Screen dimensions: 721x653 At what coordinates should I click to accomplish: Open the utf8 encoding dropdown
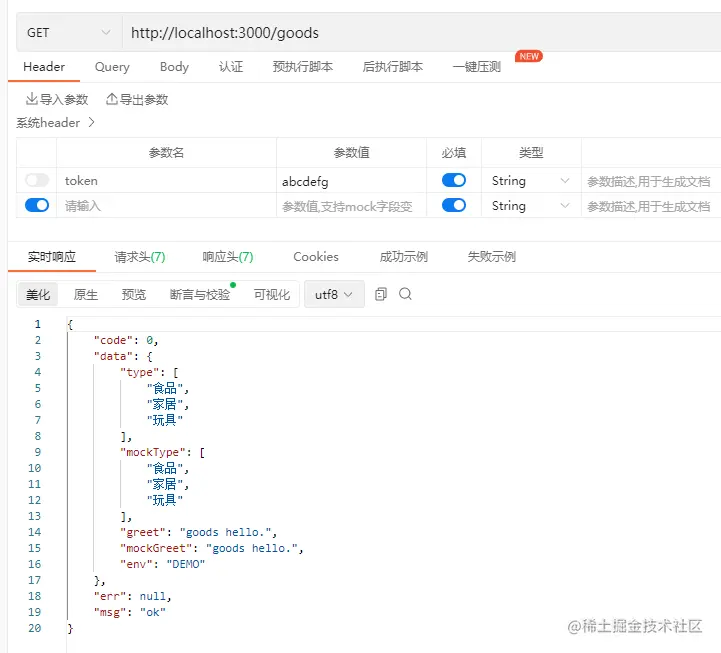[x=334, y=294]
